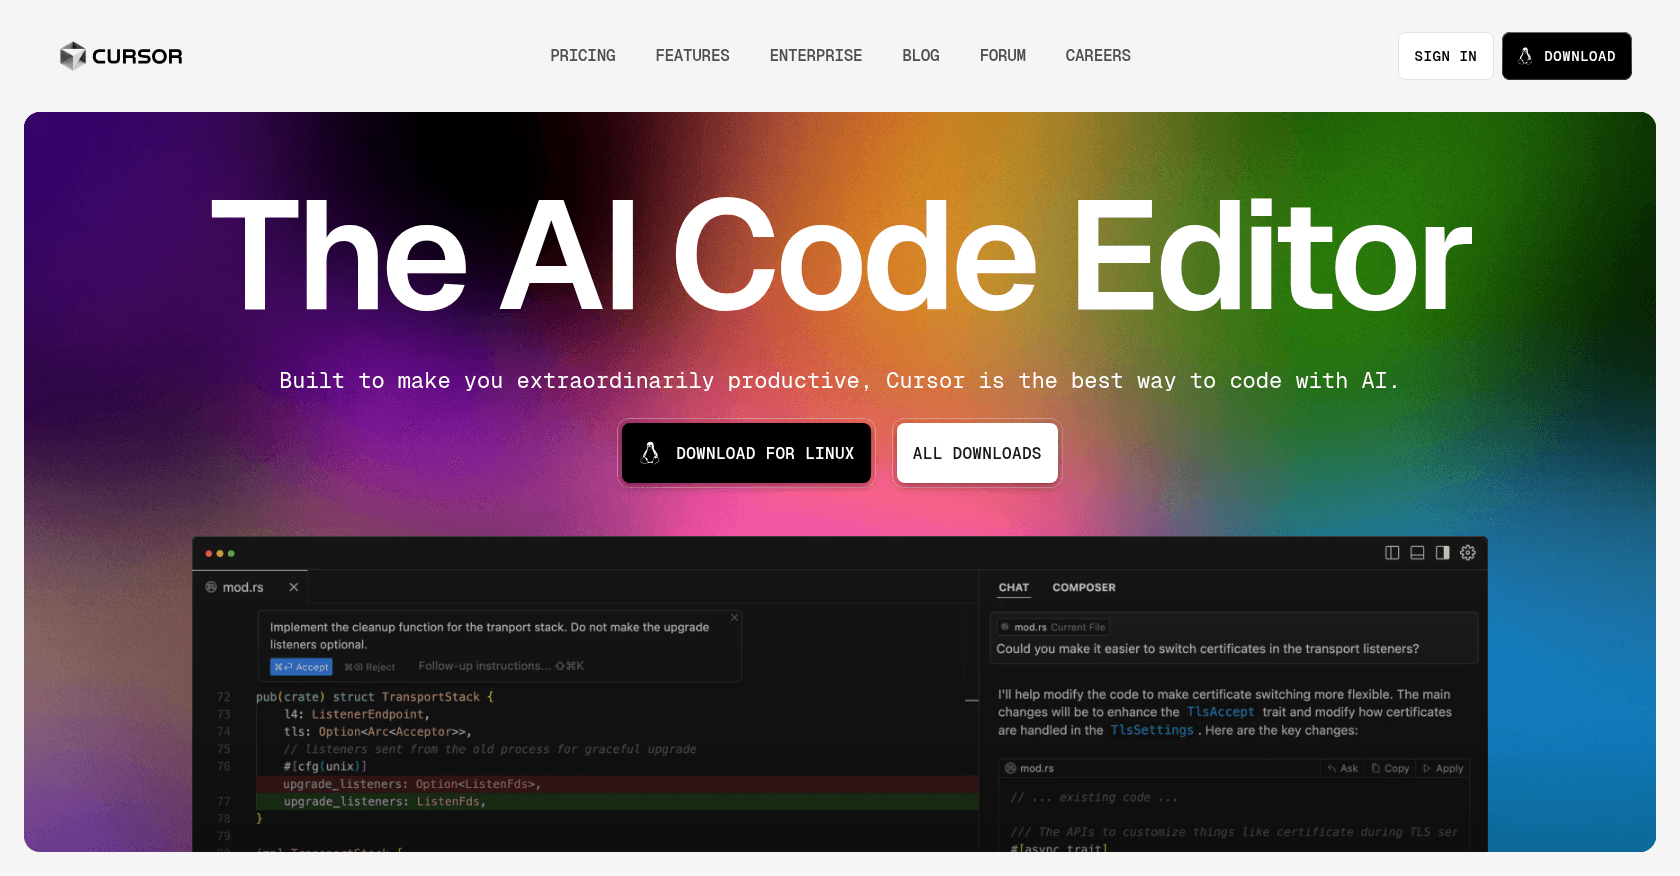
Task: Open the settings gear in editor
Action: (1468, 553)
